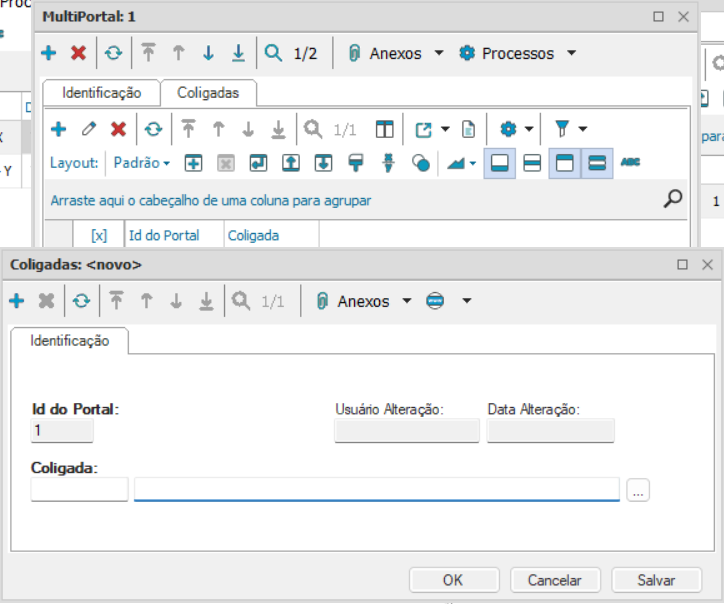The height and width of the screenshot is (604, 724).
Task: Click the pencil edit icon in Coligadas grid
Action: (x=89, y=129)
